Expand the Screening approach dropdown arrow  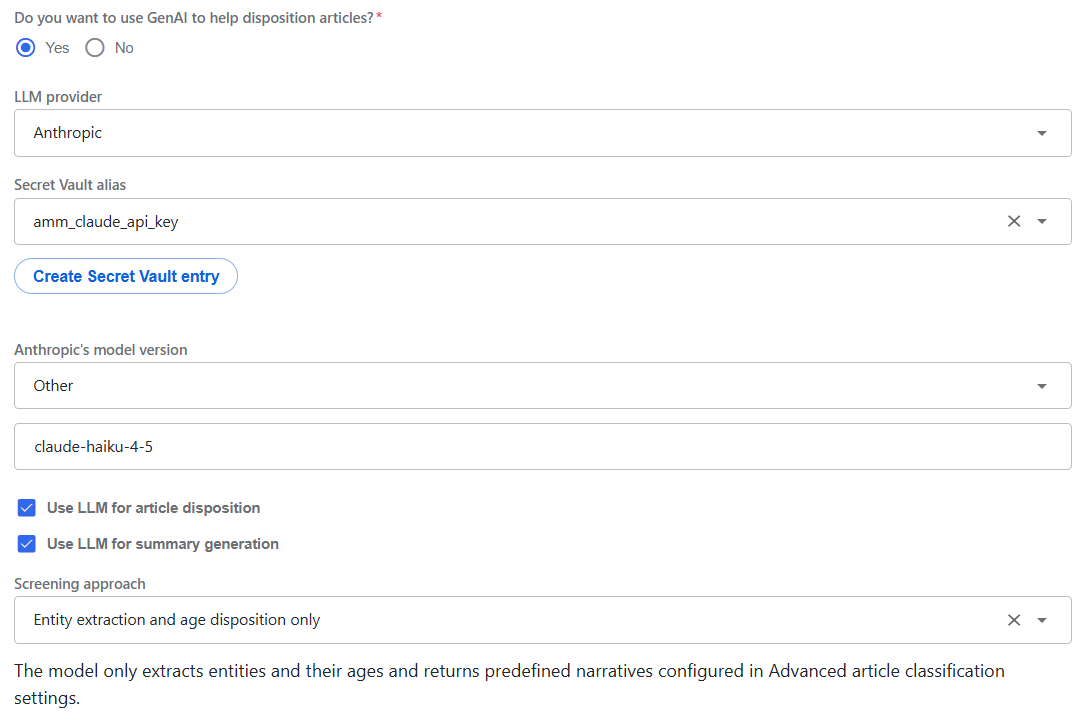(1041, 620)
